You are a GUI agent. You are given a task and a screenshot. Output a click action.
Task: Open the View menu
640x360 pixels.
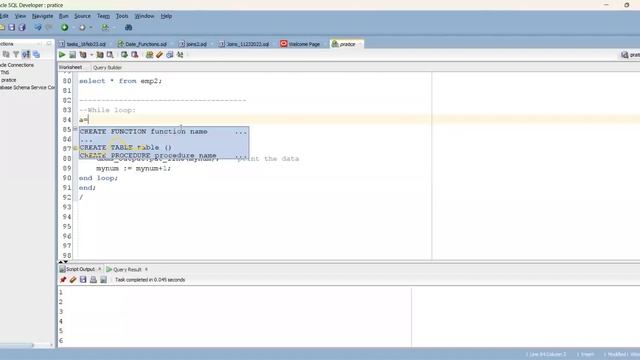(x=20, y=16)
